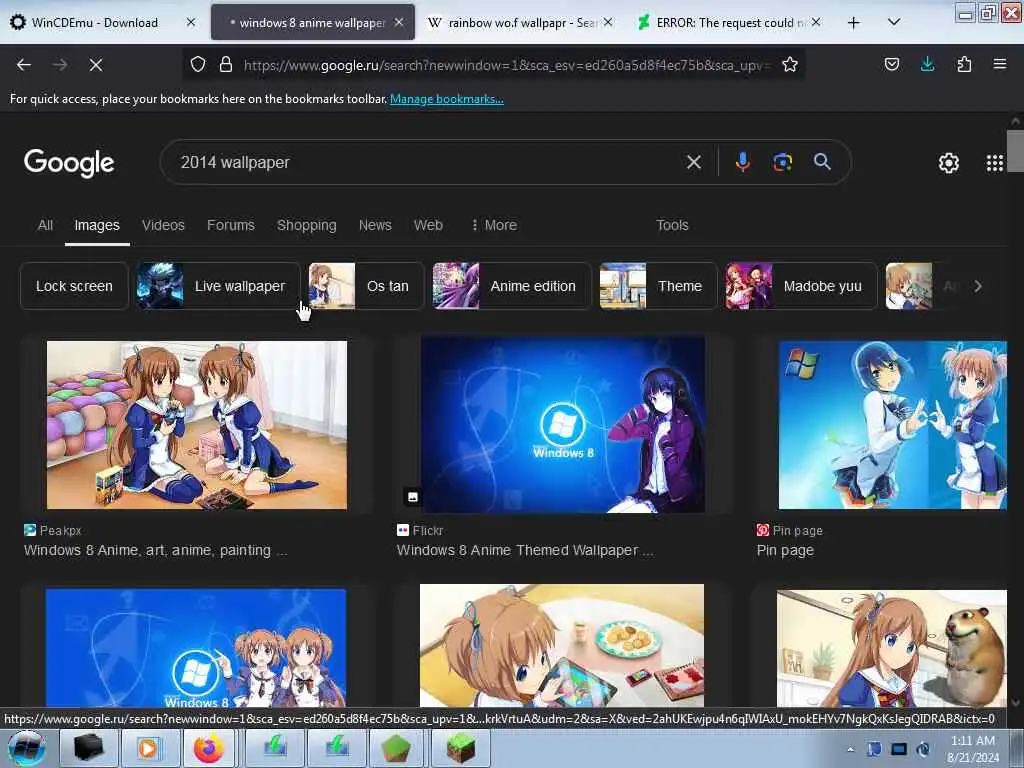Search by image with Google Lens
The image size is (1024, 768).
pyautogui.click(x=782, y=162)
